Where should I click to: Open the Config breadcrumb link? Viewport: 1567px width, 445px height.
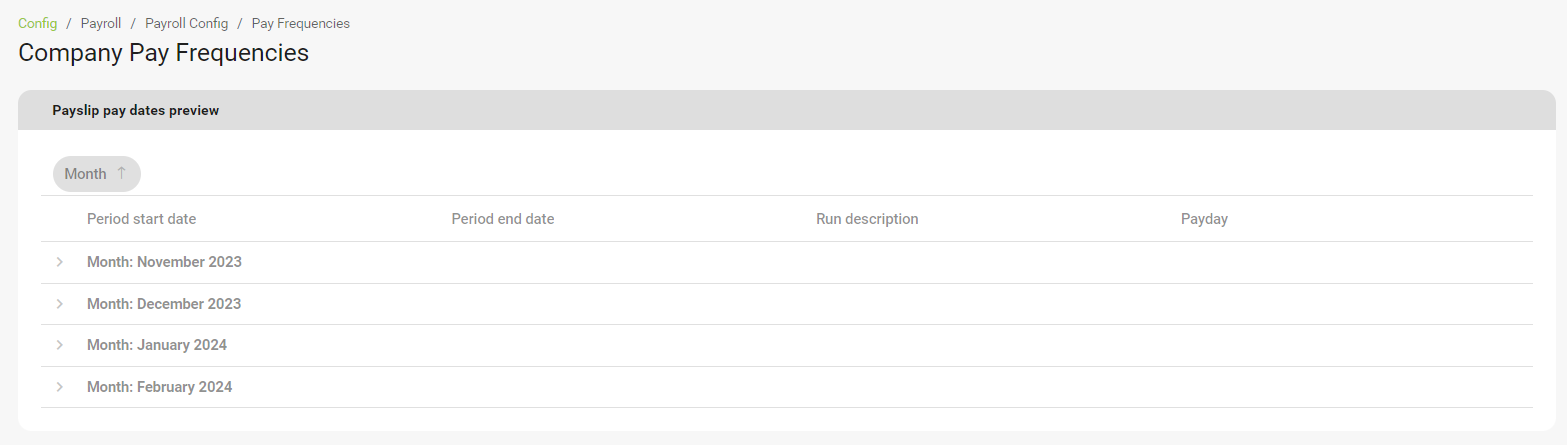(38, 23)
